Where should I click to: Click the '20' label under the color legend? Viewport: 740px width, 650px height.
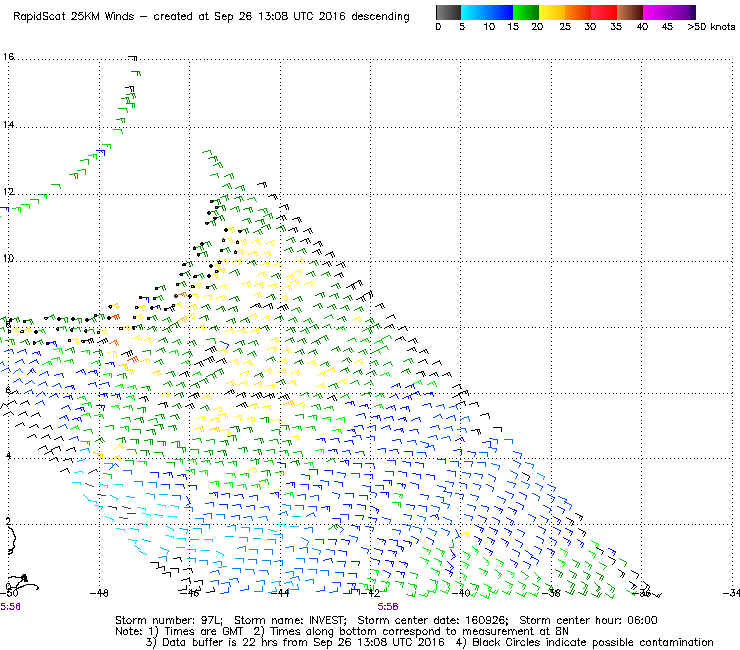coord(537,27)
